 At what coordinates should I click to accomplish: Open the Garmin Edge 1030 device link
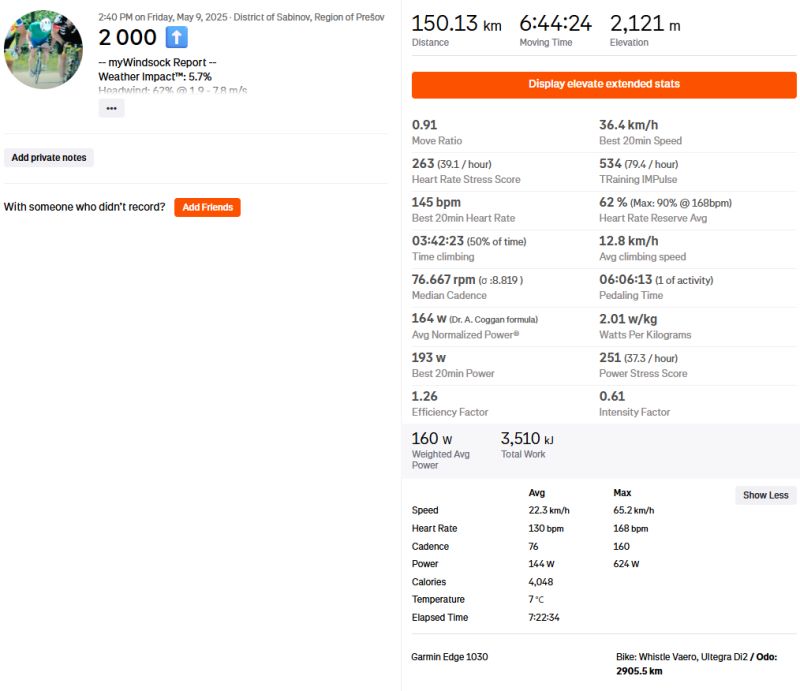click(x=449, y=657)
